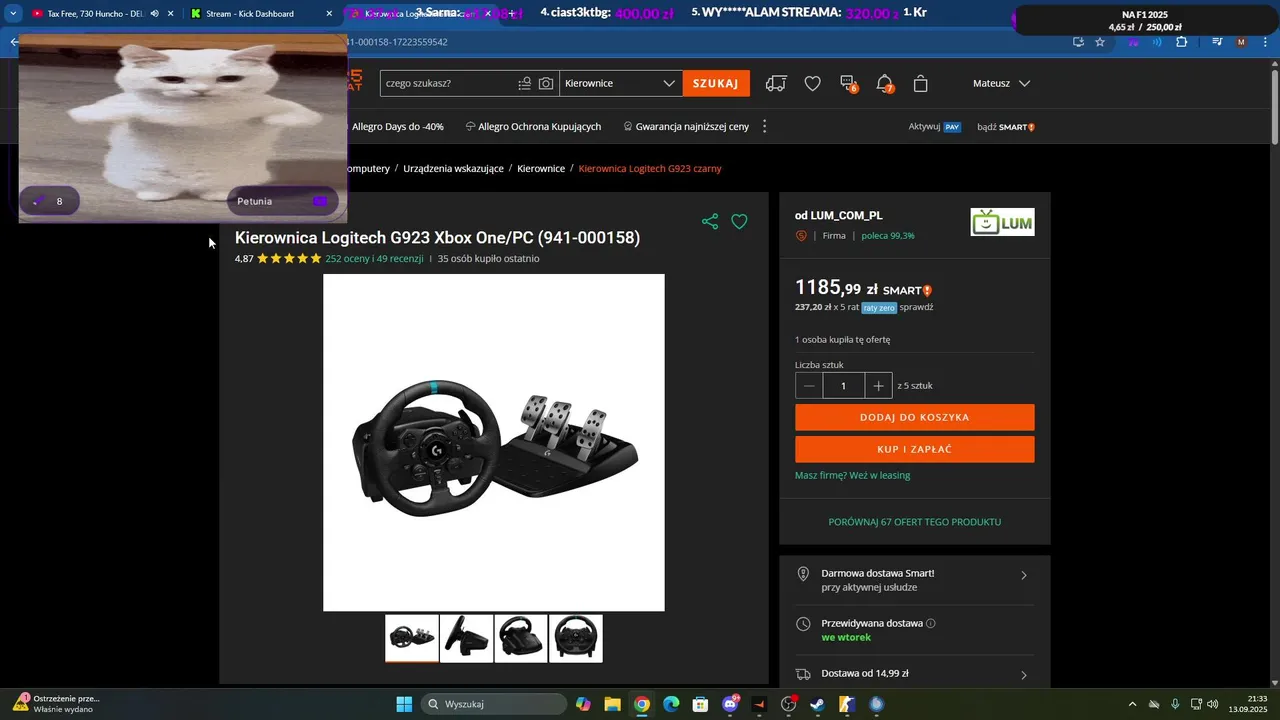This screenshot has width=1280, height=720.
Task: Click the install app icon in address bar
Action: coord(1078,42)
